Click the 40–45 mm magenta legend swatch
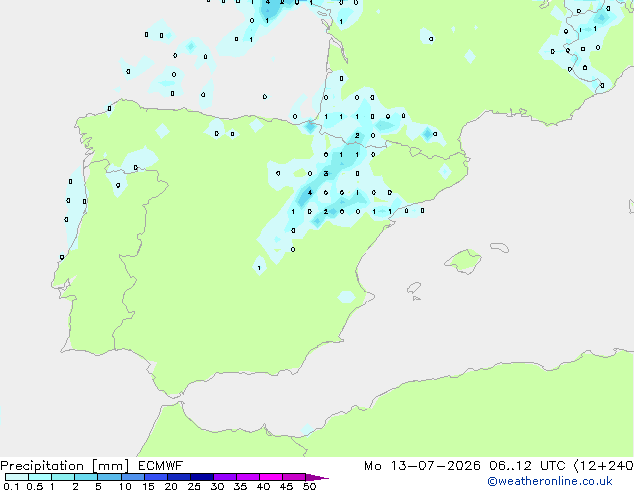The height and width of the screenshot is (490, 634). pyautogui.click(x=271, y=477)
